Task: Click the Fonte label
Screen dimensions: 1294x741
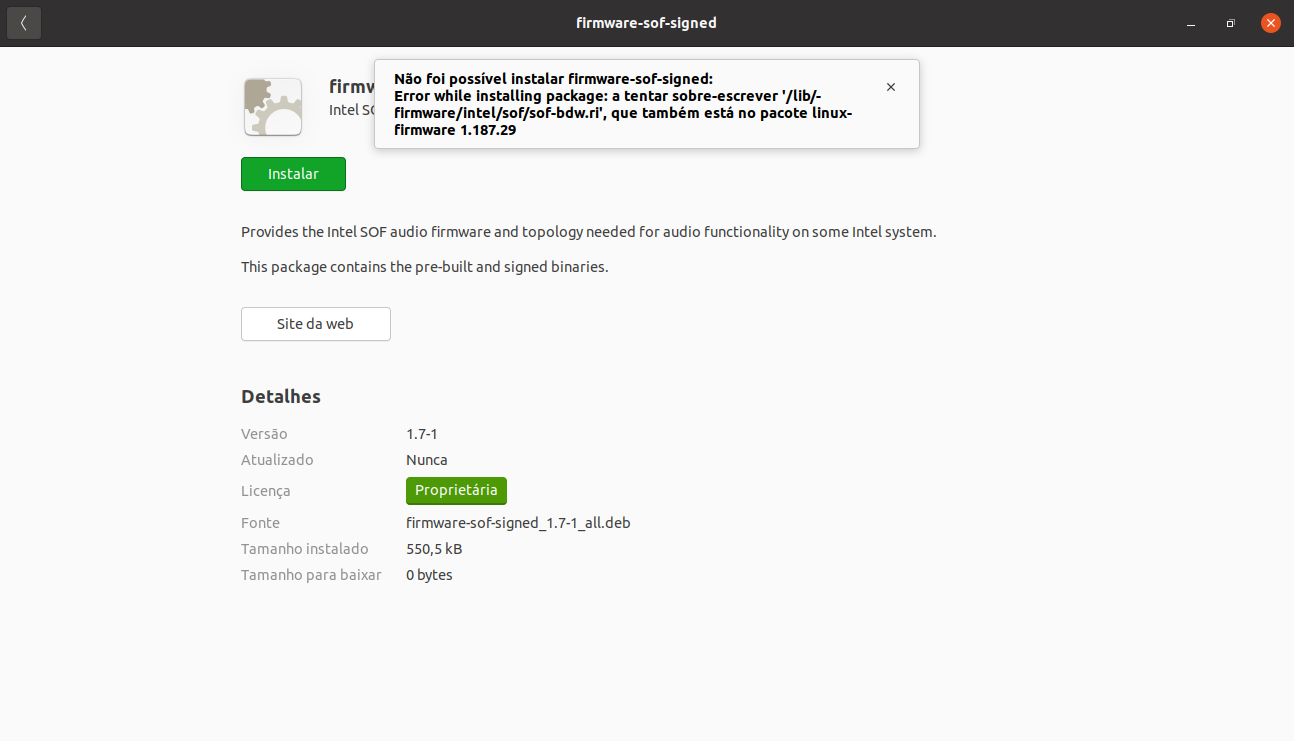Action: pyautogui.click(x=260, y=523)
